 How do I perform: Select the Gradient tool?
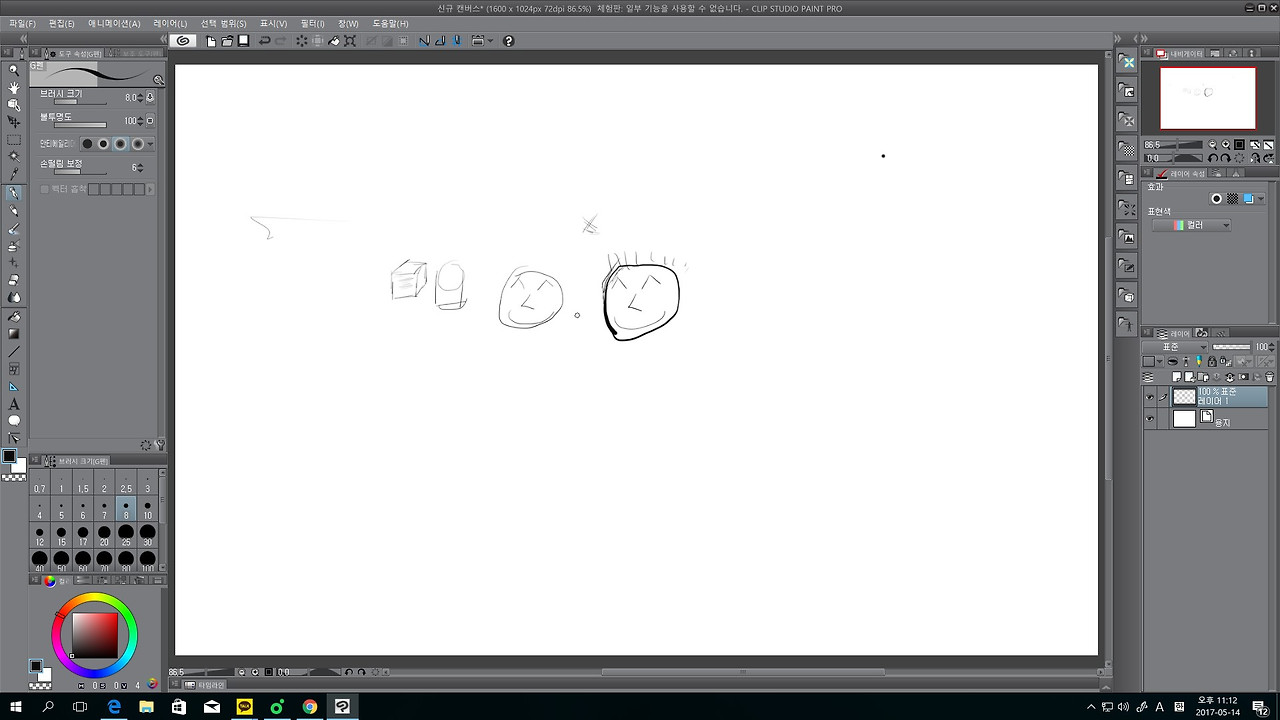tap(14, 333)
